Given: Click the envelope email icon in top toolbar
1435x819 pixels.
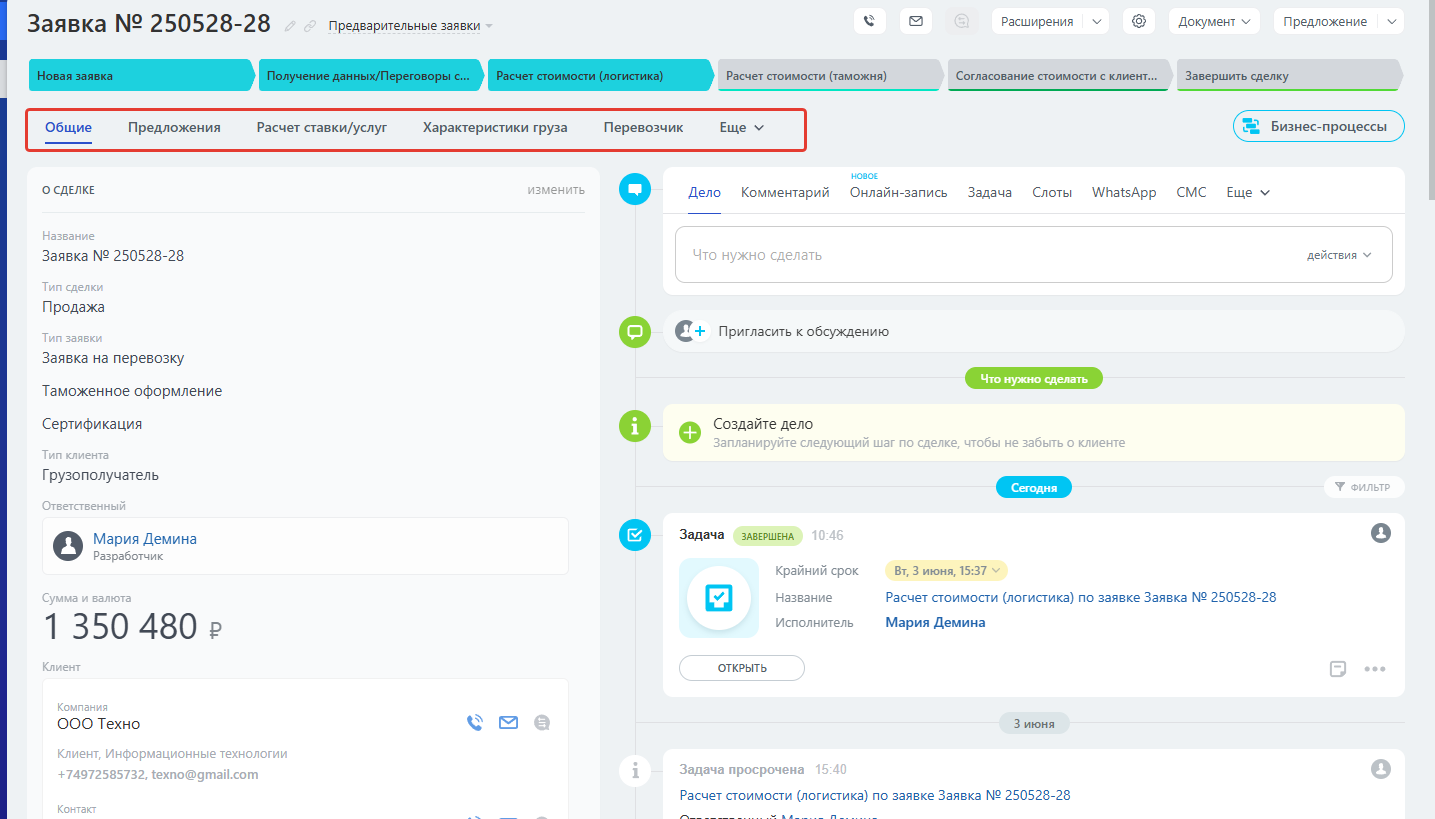Looking at the screenshot, I should click(915, 21).
